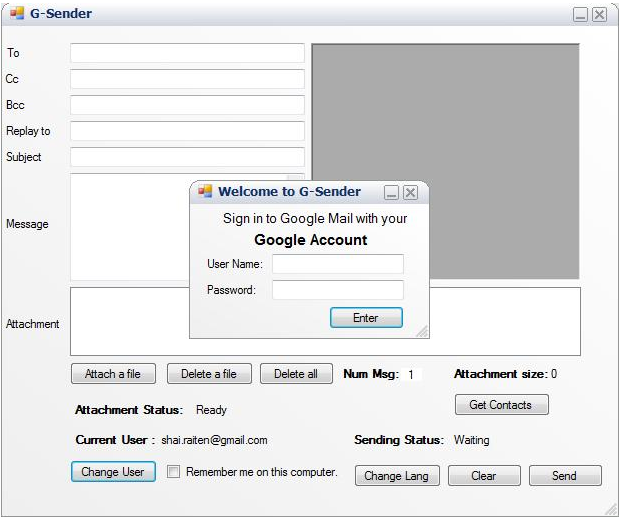Close the main G-Sender window
The height and width of the screenshot is (517, 620).
click(599, 15)
